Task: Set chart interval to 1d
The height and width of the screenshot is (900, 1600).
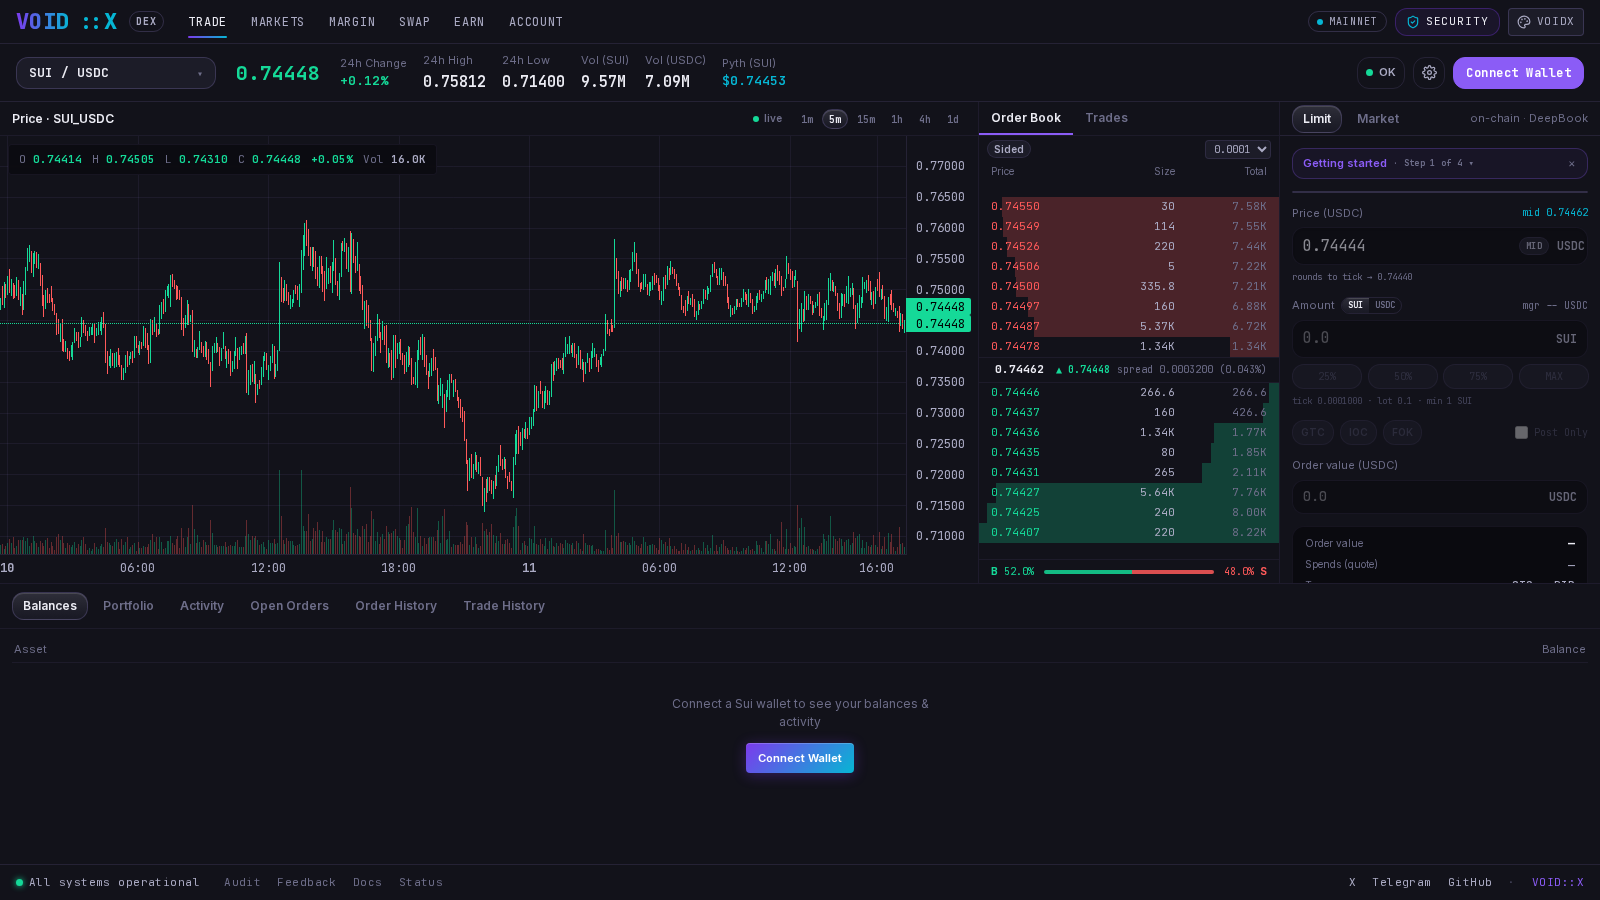Action: pos(953,119)
